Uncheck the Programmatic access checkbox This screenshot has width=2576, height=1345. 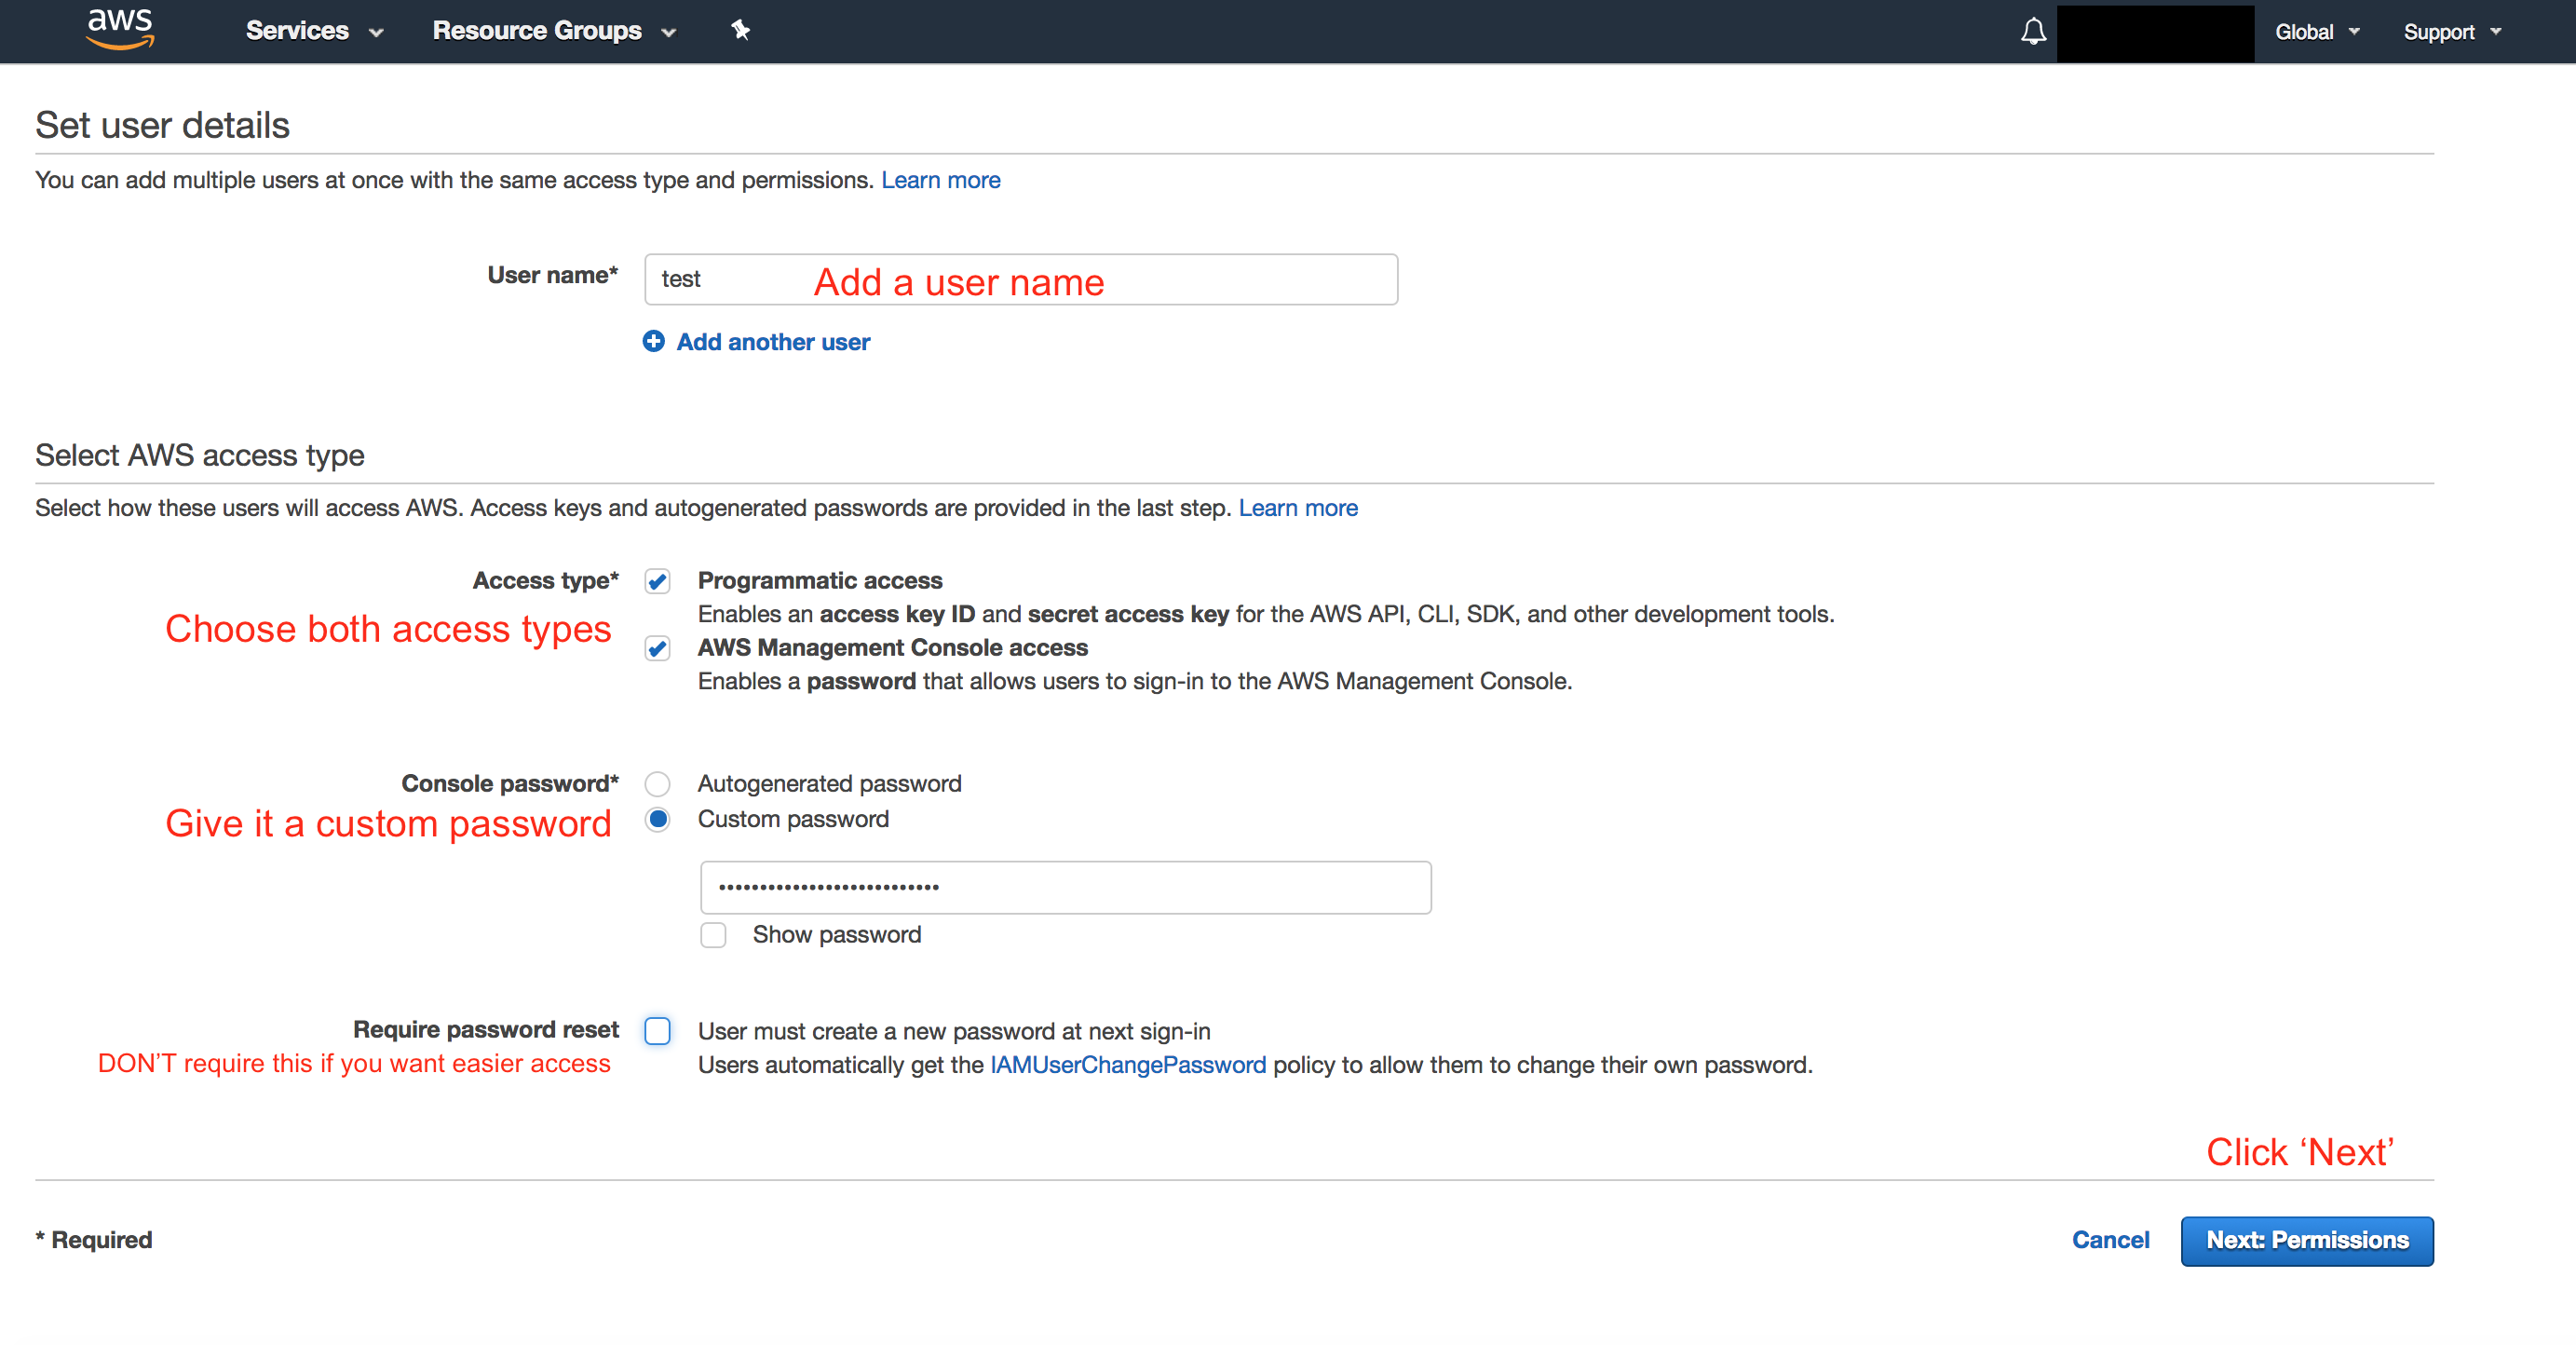point(657,581)
